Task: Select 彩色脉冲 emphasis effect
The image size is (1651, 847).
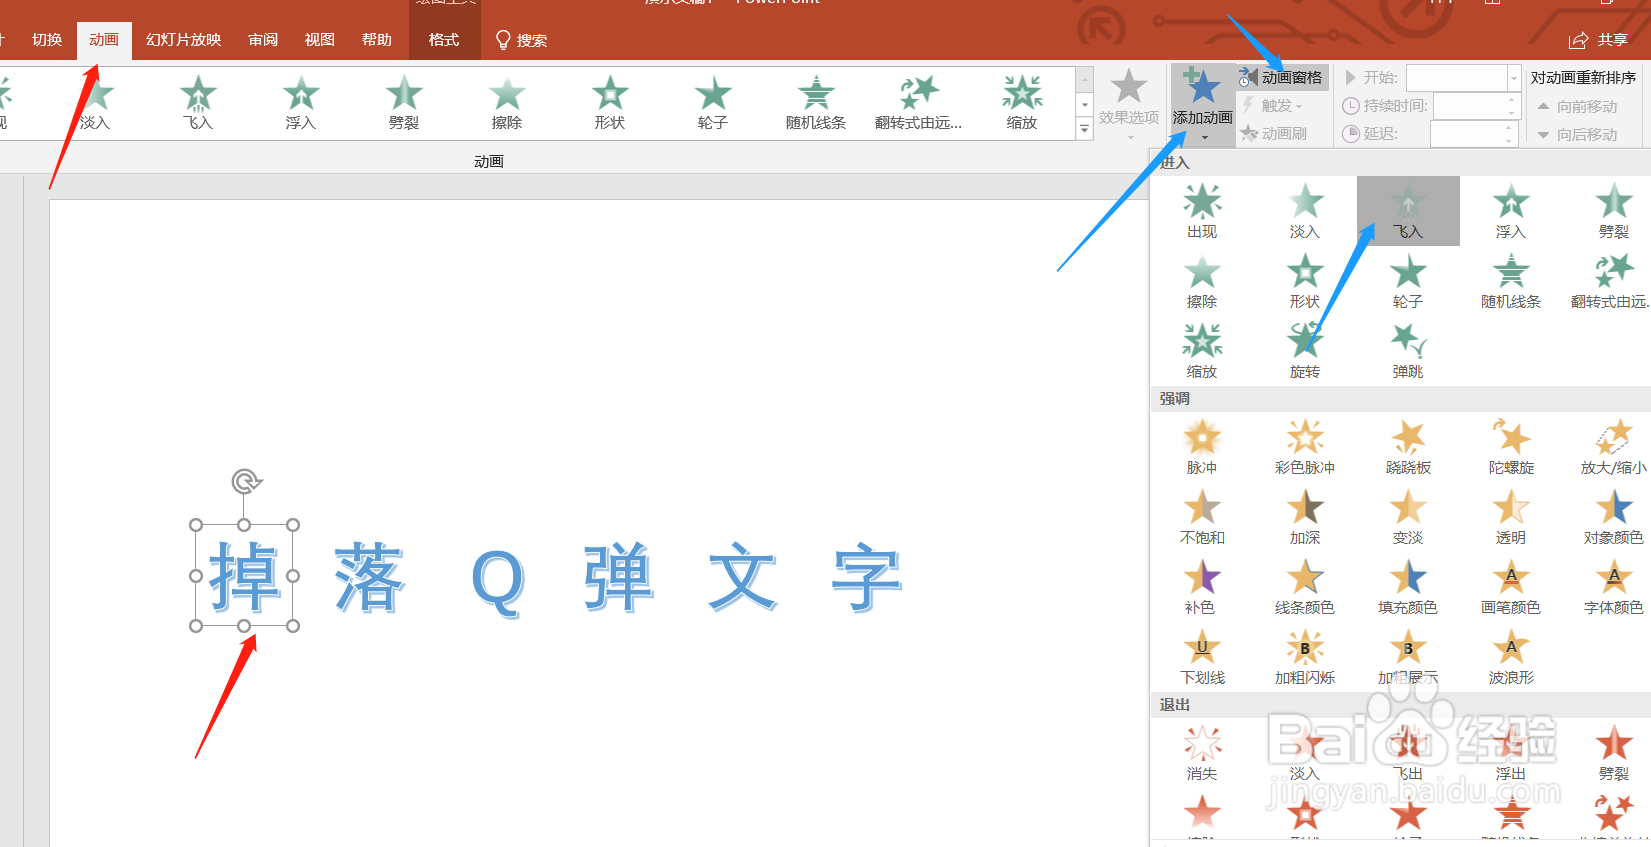Action: tap(1305, 447)
